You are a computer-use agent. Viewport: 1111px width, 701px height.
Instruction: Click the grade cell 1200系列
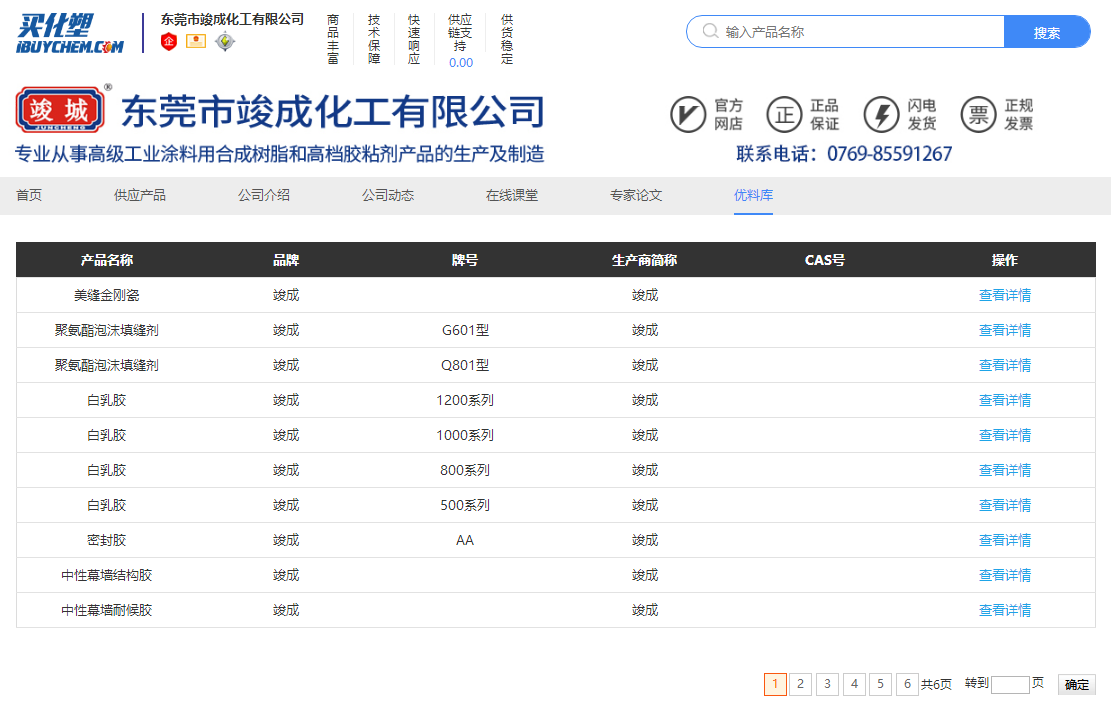[x=465, y=400]
